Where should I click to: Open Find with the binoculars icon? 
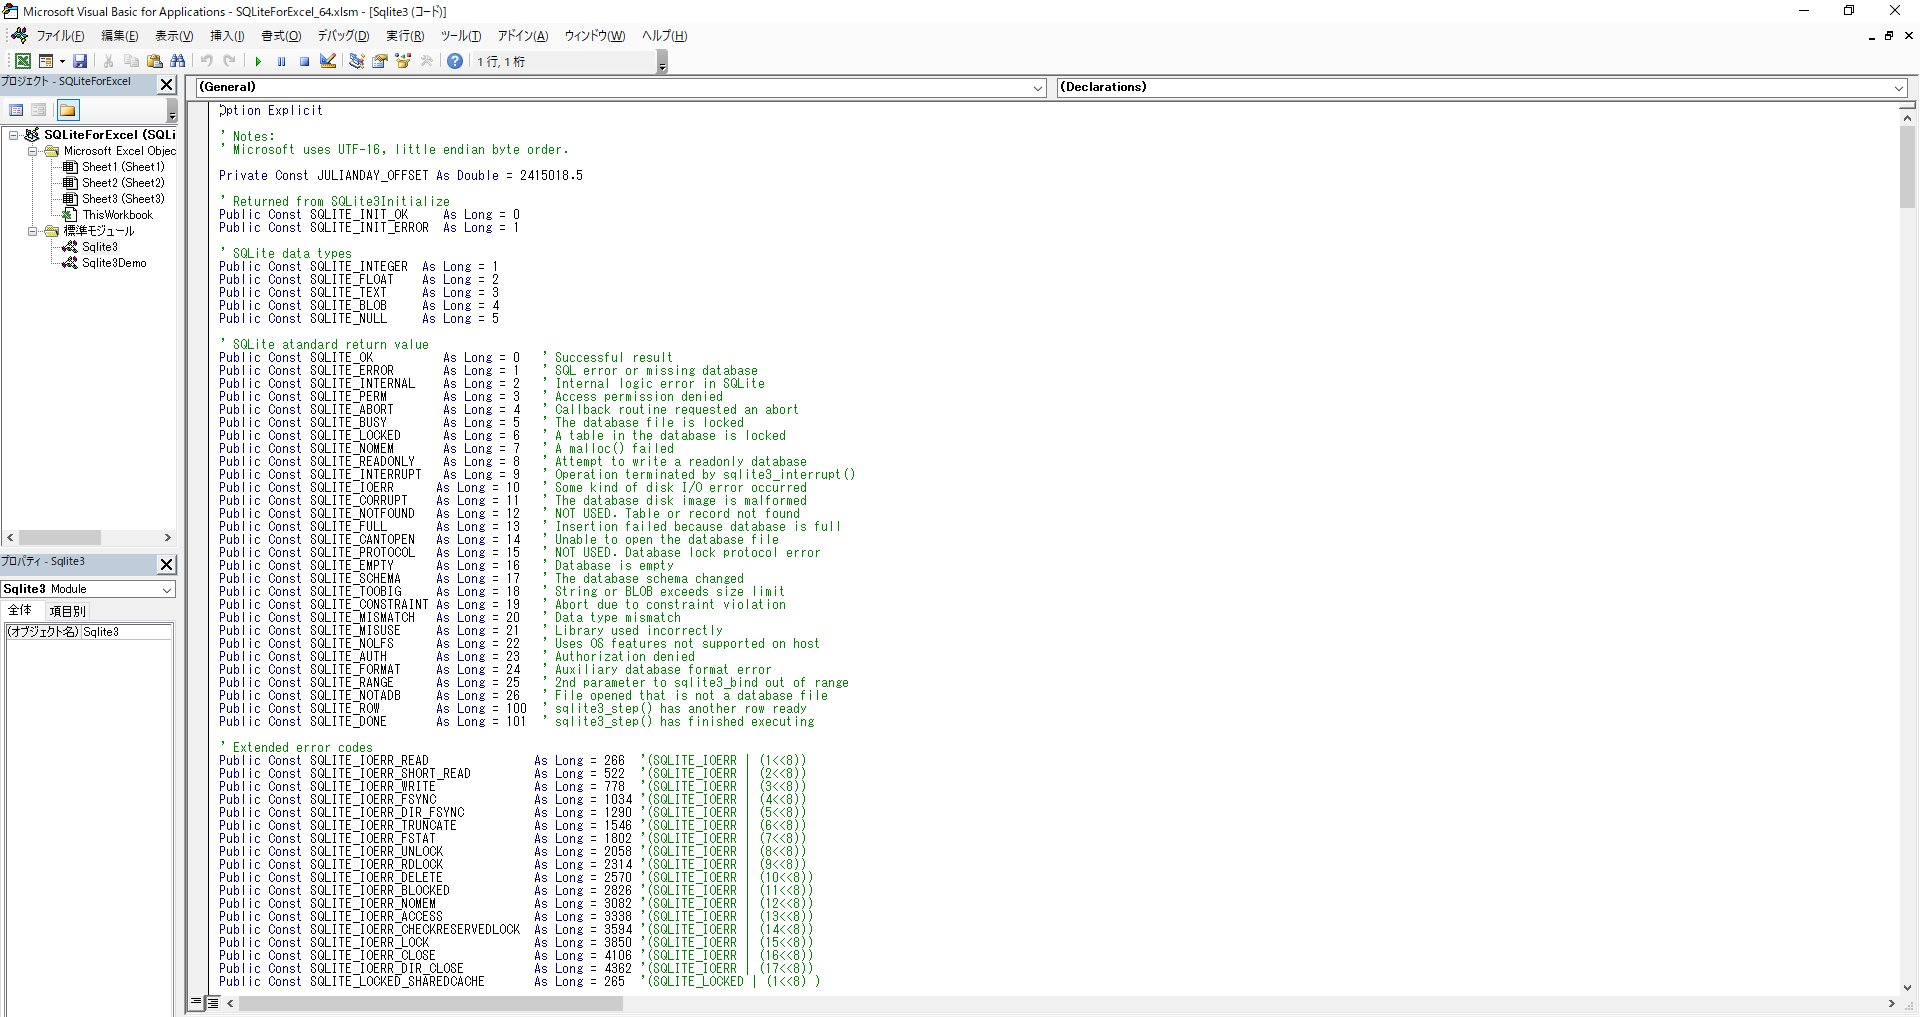point(178,61)
